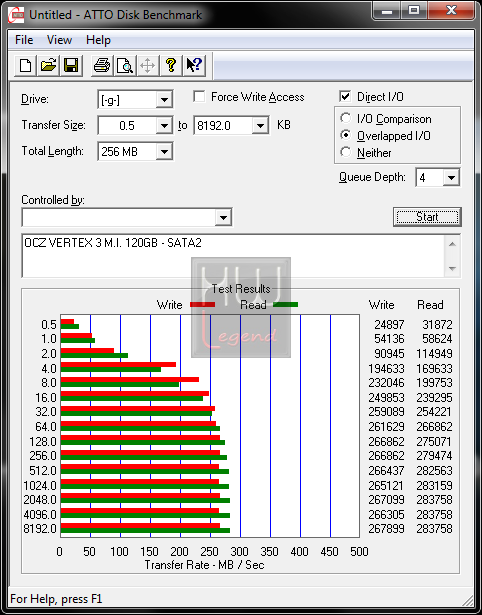Click the yellow question mark About icon

171,65
